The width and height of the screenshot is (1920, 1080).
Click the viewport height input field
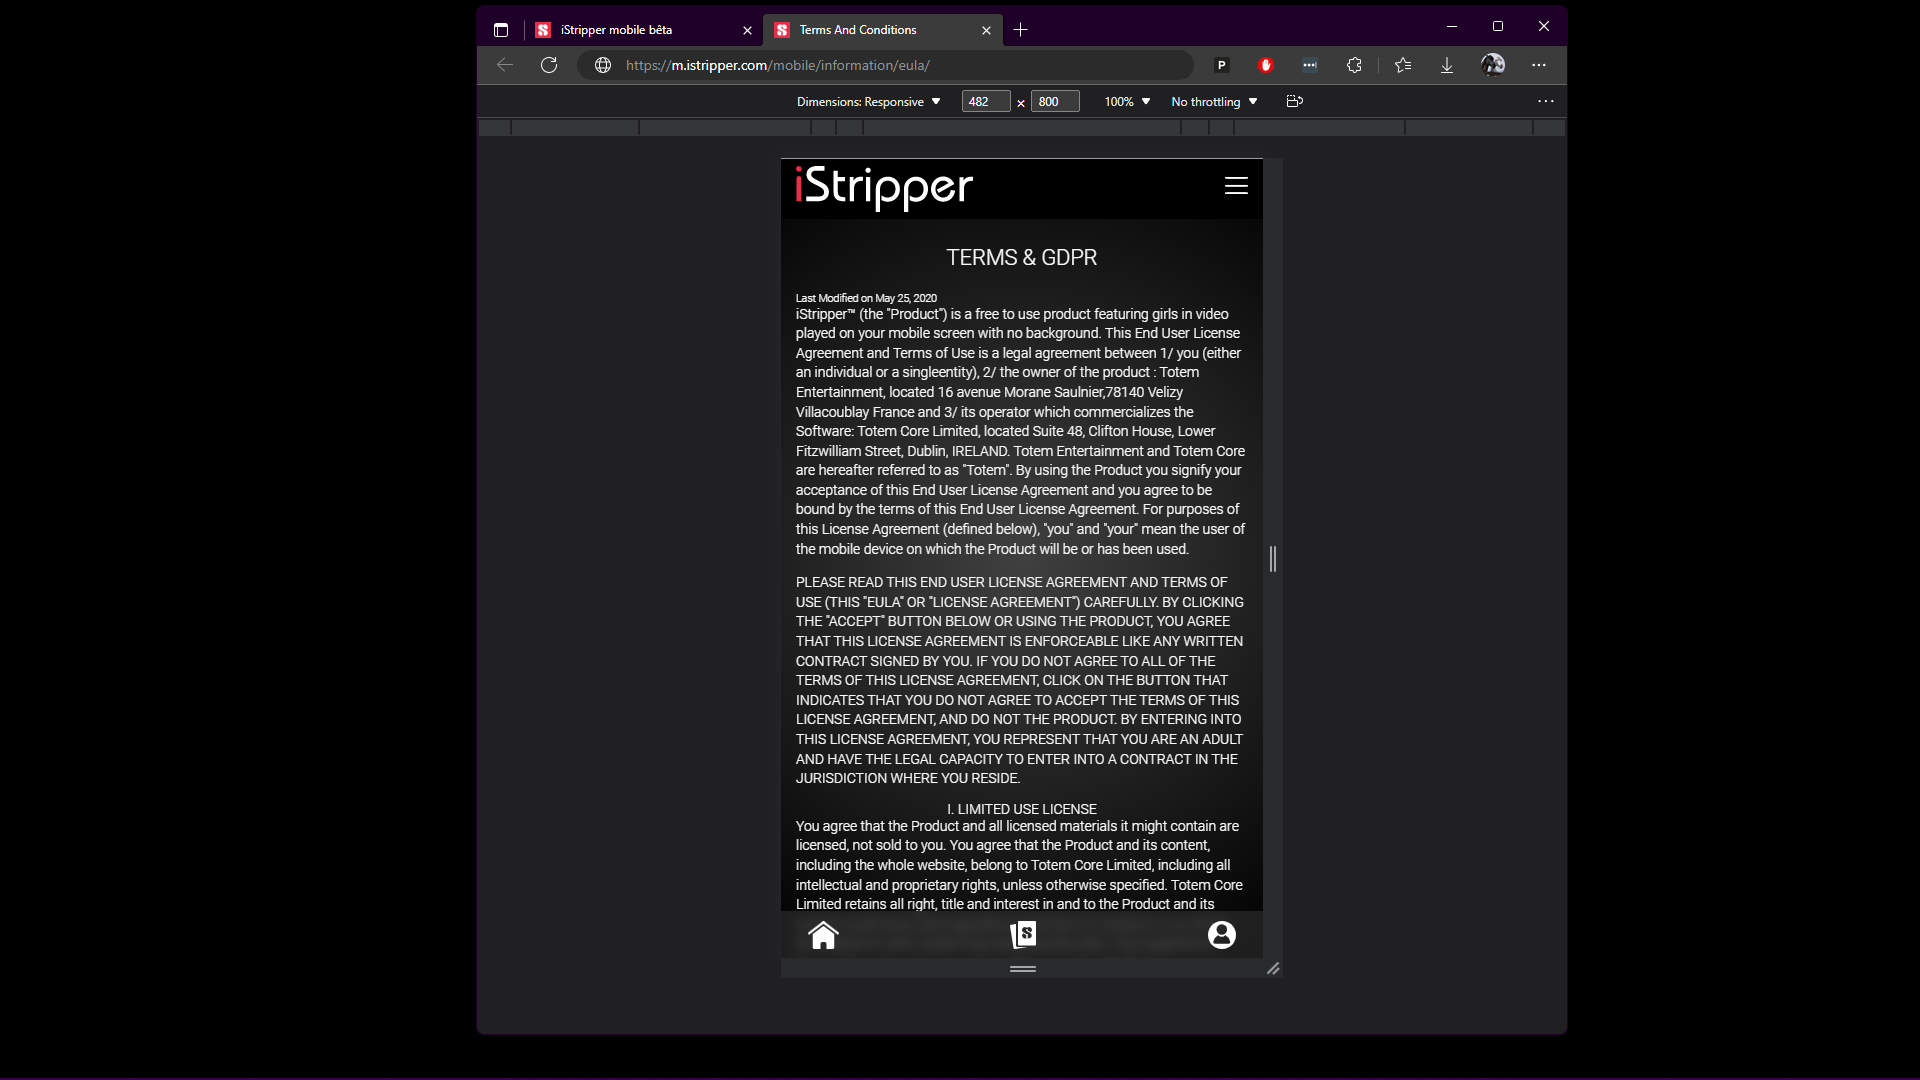click(1054, 102)
